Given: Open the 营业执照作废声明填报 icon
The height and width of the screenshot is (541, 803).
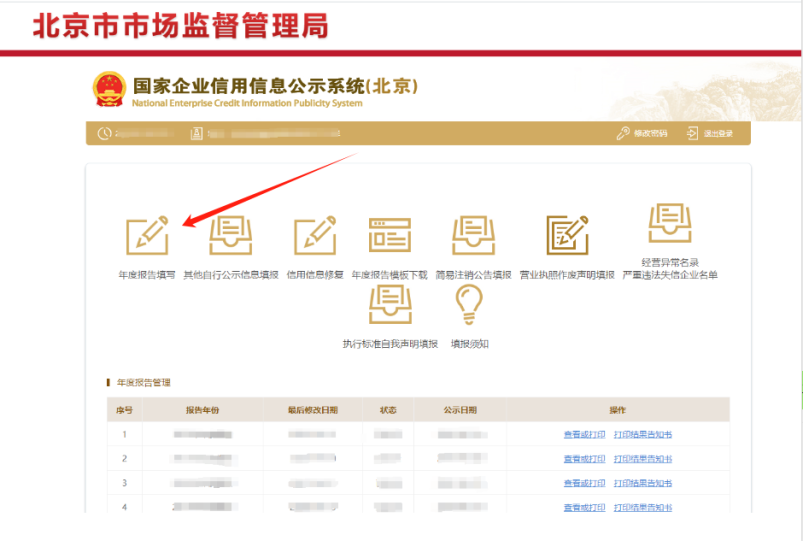Looking at the screenshot, I should tap(567, 235).
